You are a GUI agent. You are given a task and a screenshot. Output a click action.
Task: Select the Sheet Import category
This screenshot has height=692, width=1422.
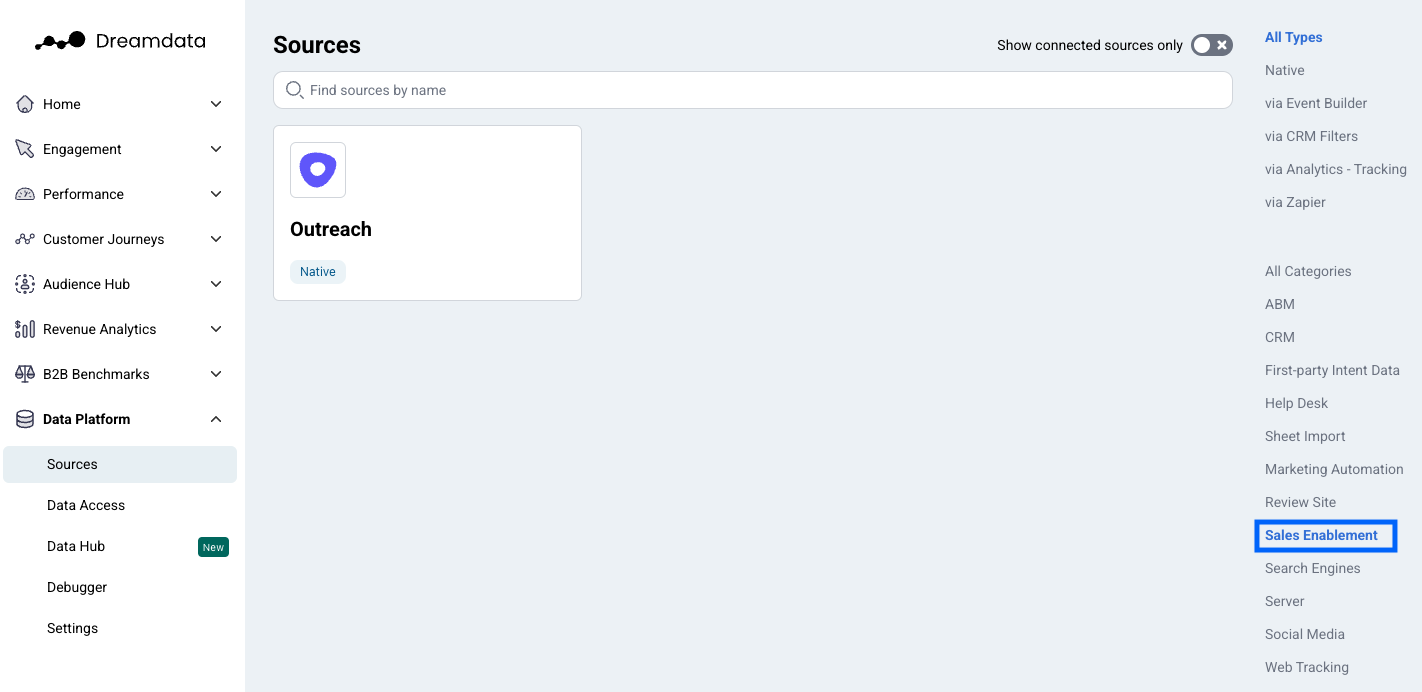[x=1305, y=436]
